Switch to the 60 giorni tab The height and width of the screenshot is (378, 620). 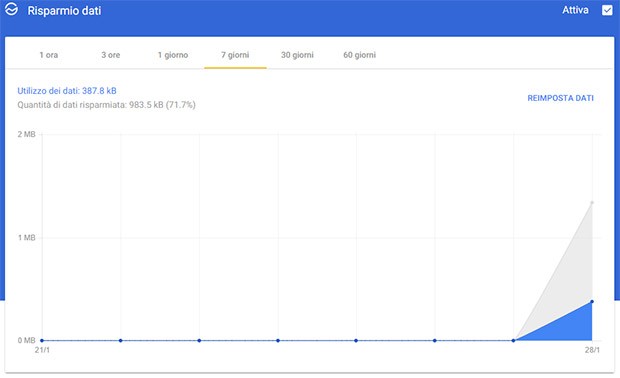359,55
